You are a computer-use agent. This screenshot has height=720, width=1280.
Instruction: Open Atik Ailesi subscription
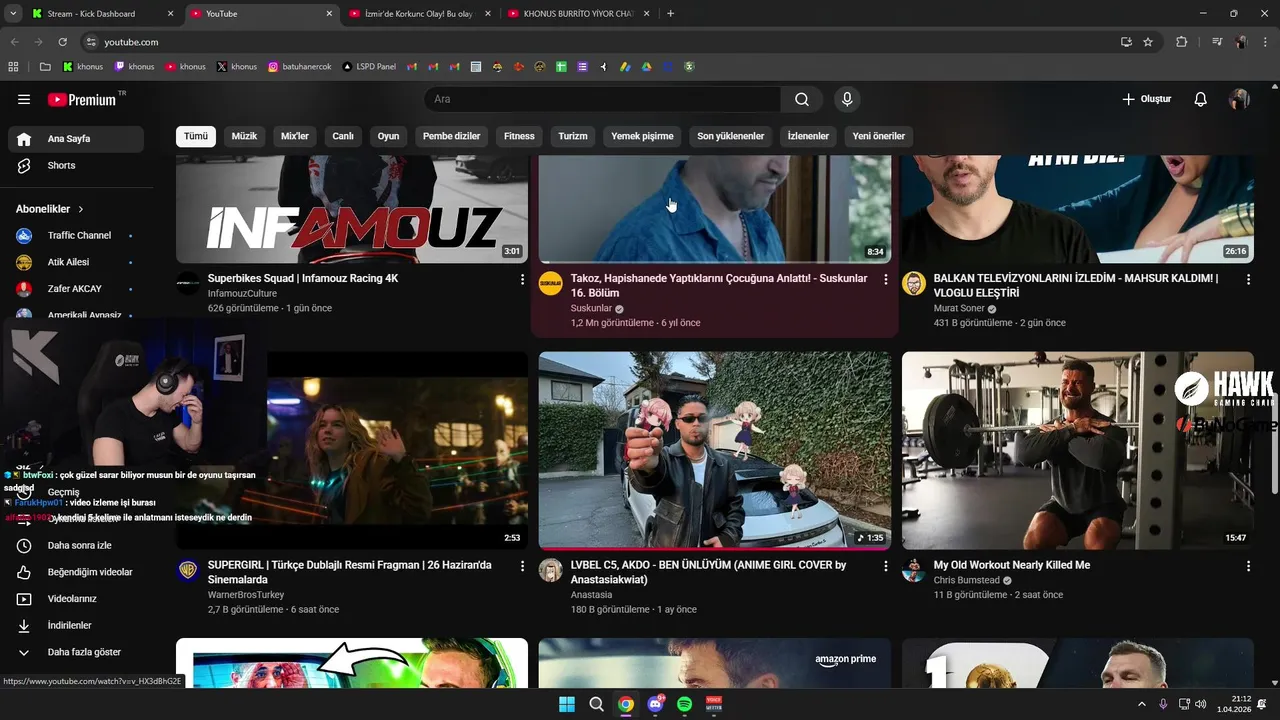point(76,262)
